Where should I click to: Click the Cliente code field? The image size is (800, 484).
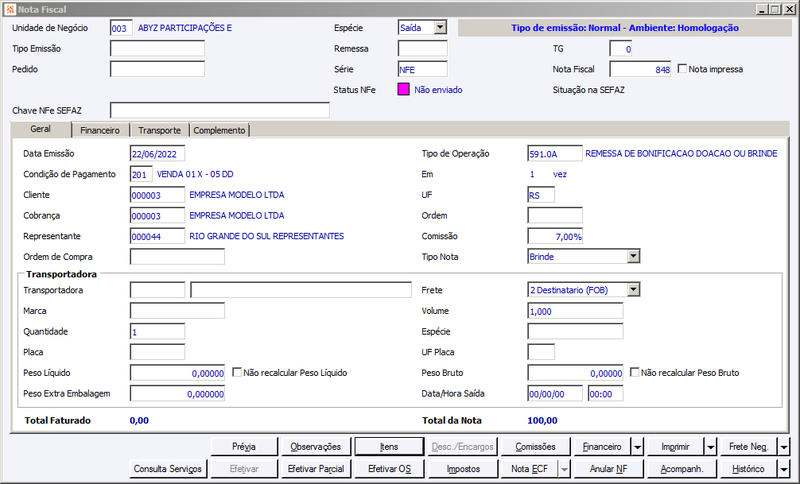coord(157,195)
